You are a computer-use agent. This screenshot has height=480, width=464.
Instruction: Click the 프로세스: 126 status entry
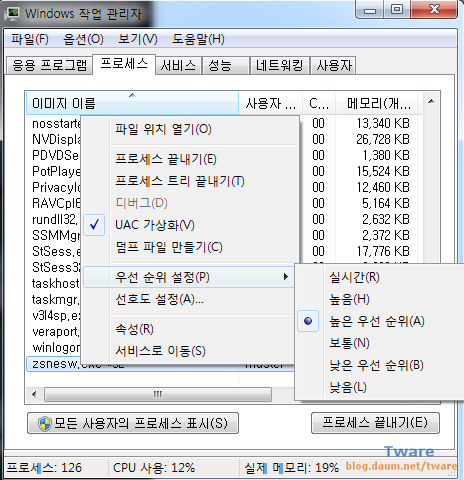click(44, 468)
